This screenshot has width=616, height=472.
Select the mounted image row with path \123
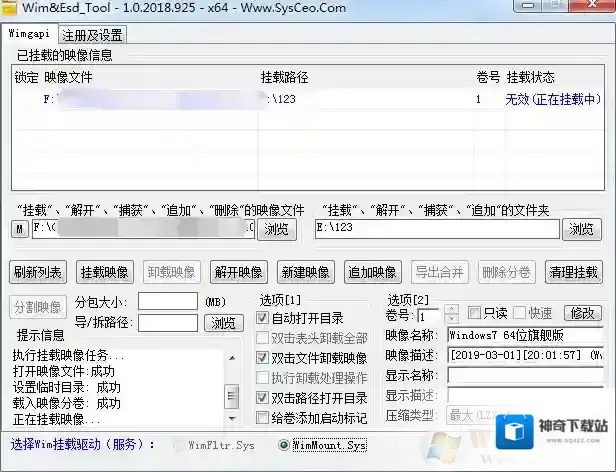click(300, 100)
